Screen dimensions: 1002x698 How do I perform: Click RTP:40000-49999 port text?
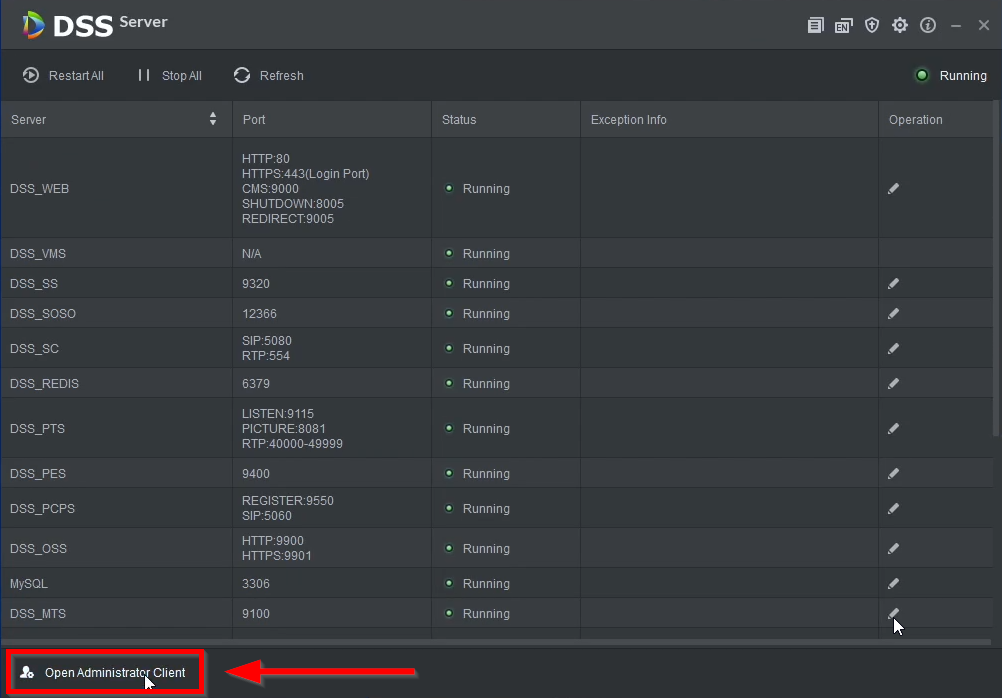point(292,444)
